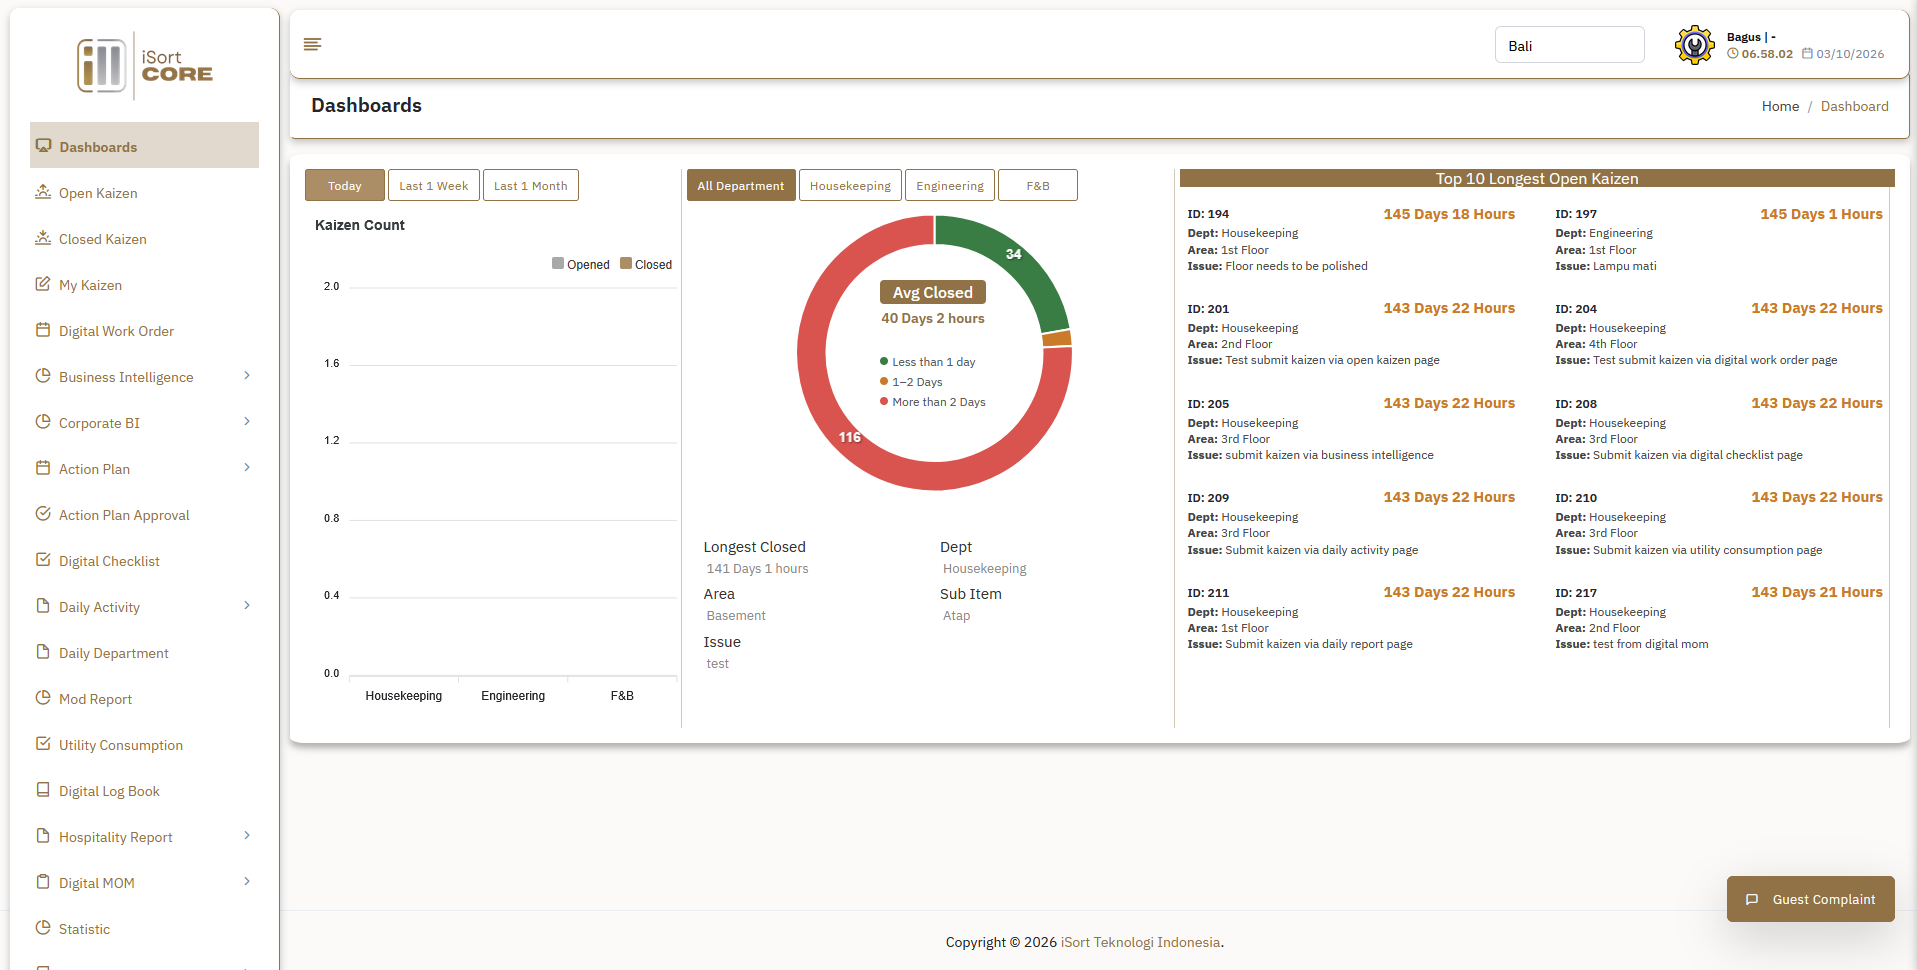The height and width of the screenshot is (970, 1917).
Task: Open kaizen entry ID: 194
Action: click(x=1351, y=240)
